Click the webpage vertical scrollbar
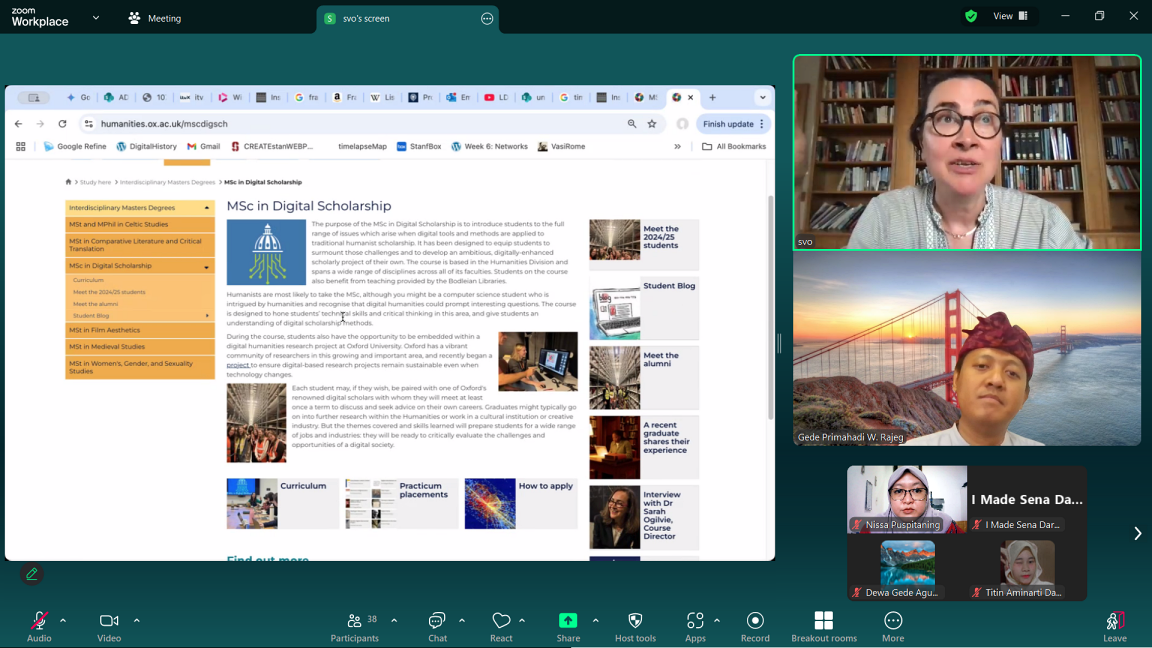 tap(771, 309)
